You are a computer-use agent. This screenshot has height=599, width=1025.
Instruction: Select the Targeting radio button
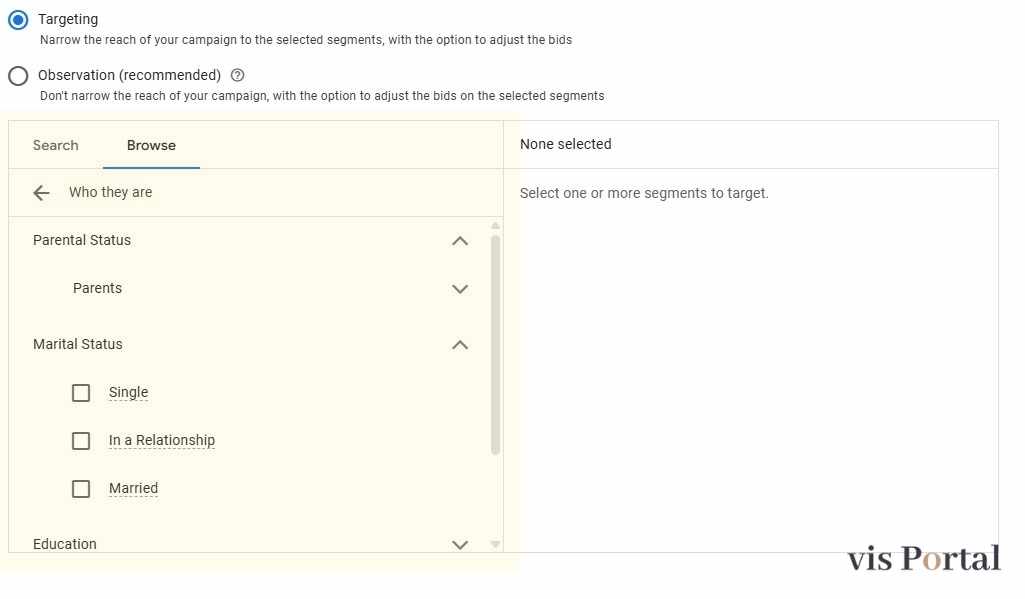(18, 20)
